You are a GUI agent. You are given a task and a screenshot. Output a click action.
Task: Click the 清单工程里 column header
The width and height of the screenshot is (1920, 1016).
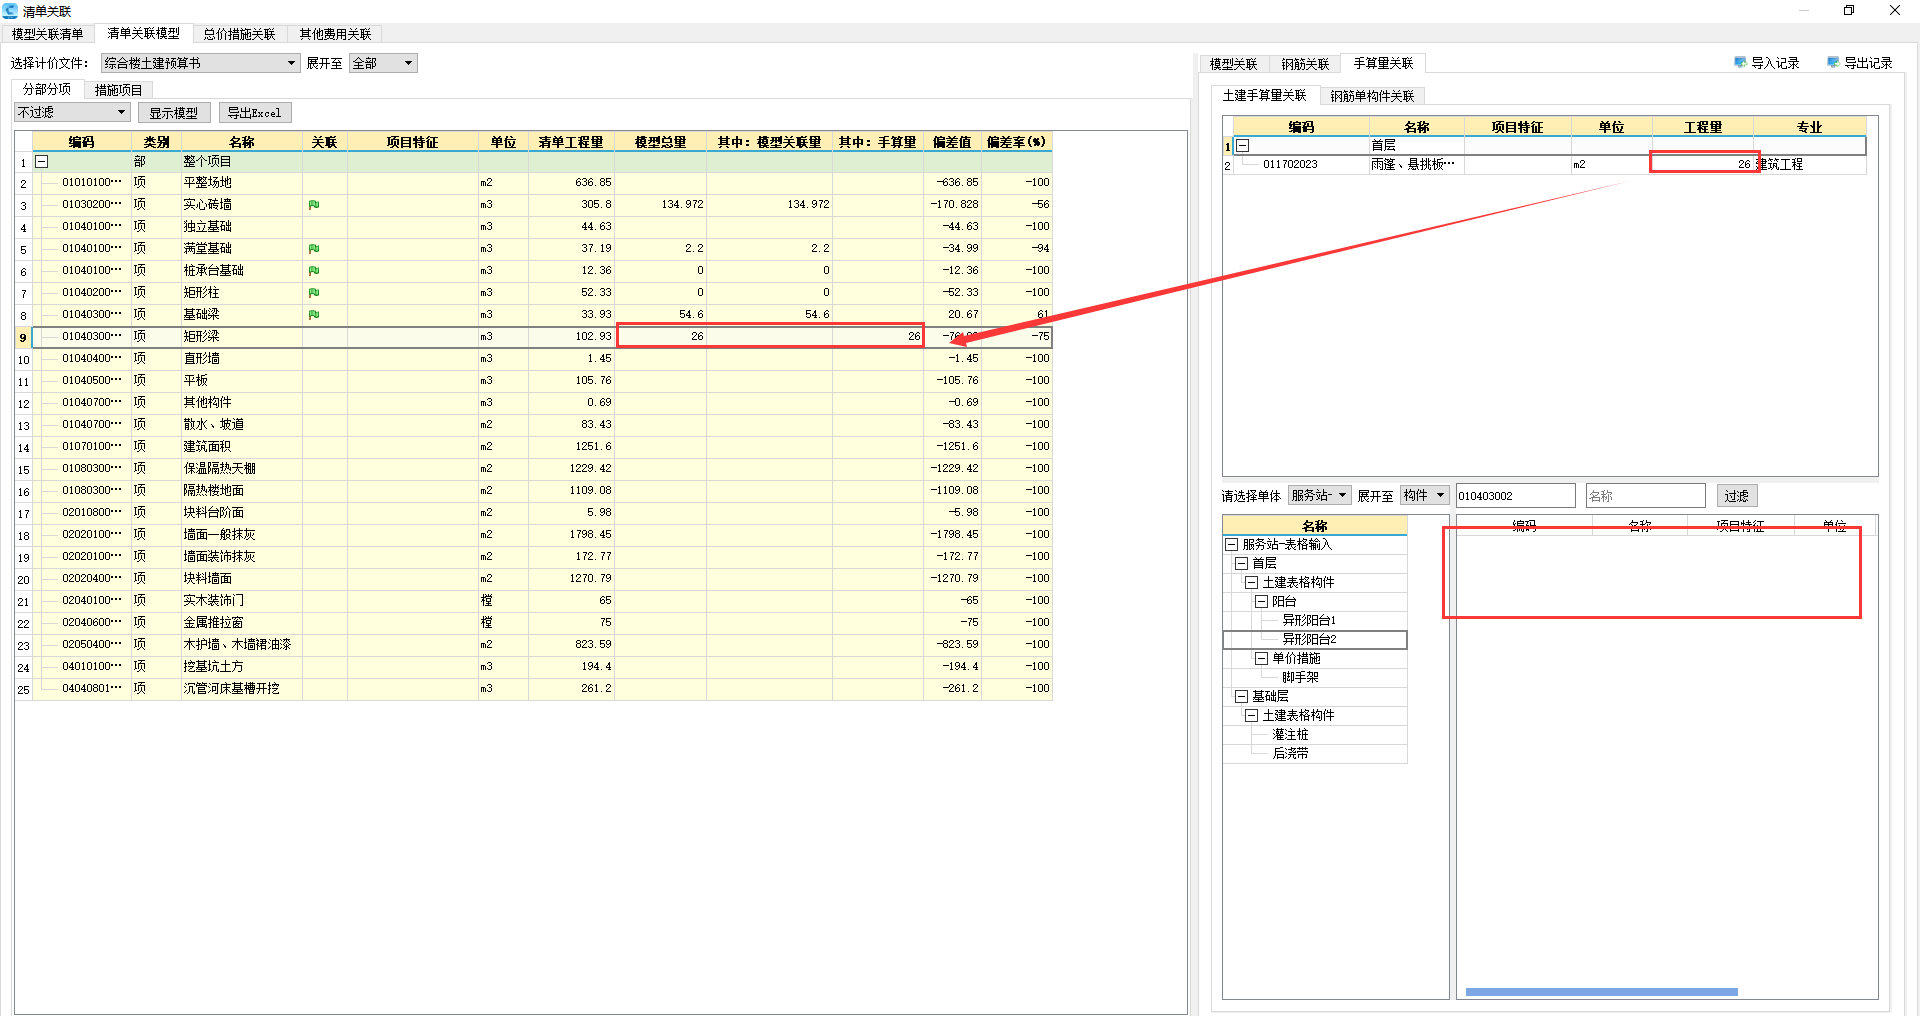click(x=571, y=142)
